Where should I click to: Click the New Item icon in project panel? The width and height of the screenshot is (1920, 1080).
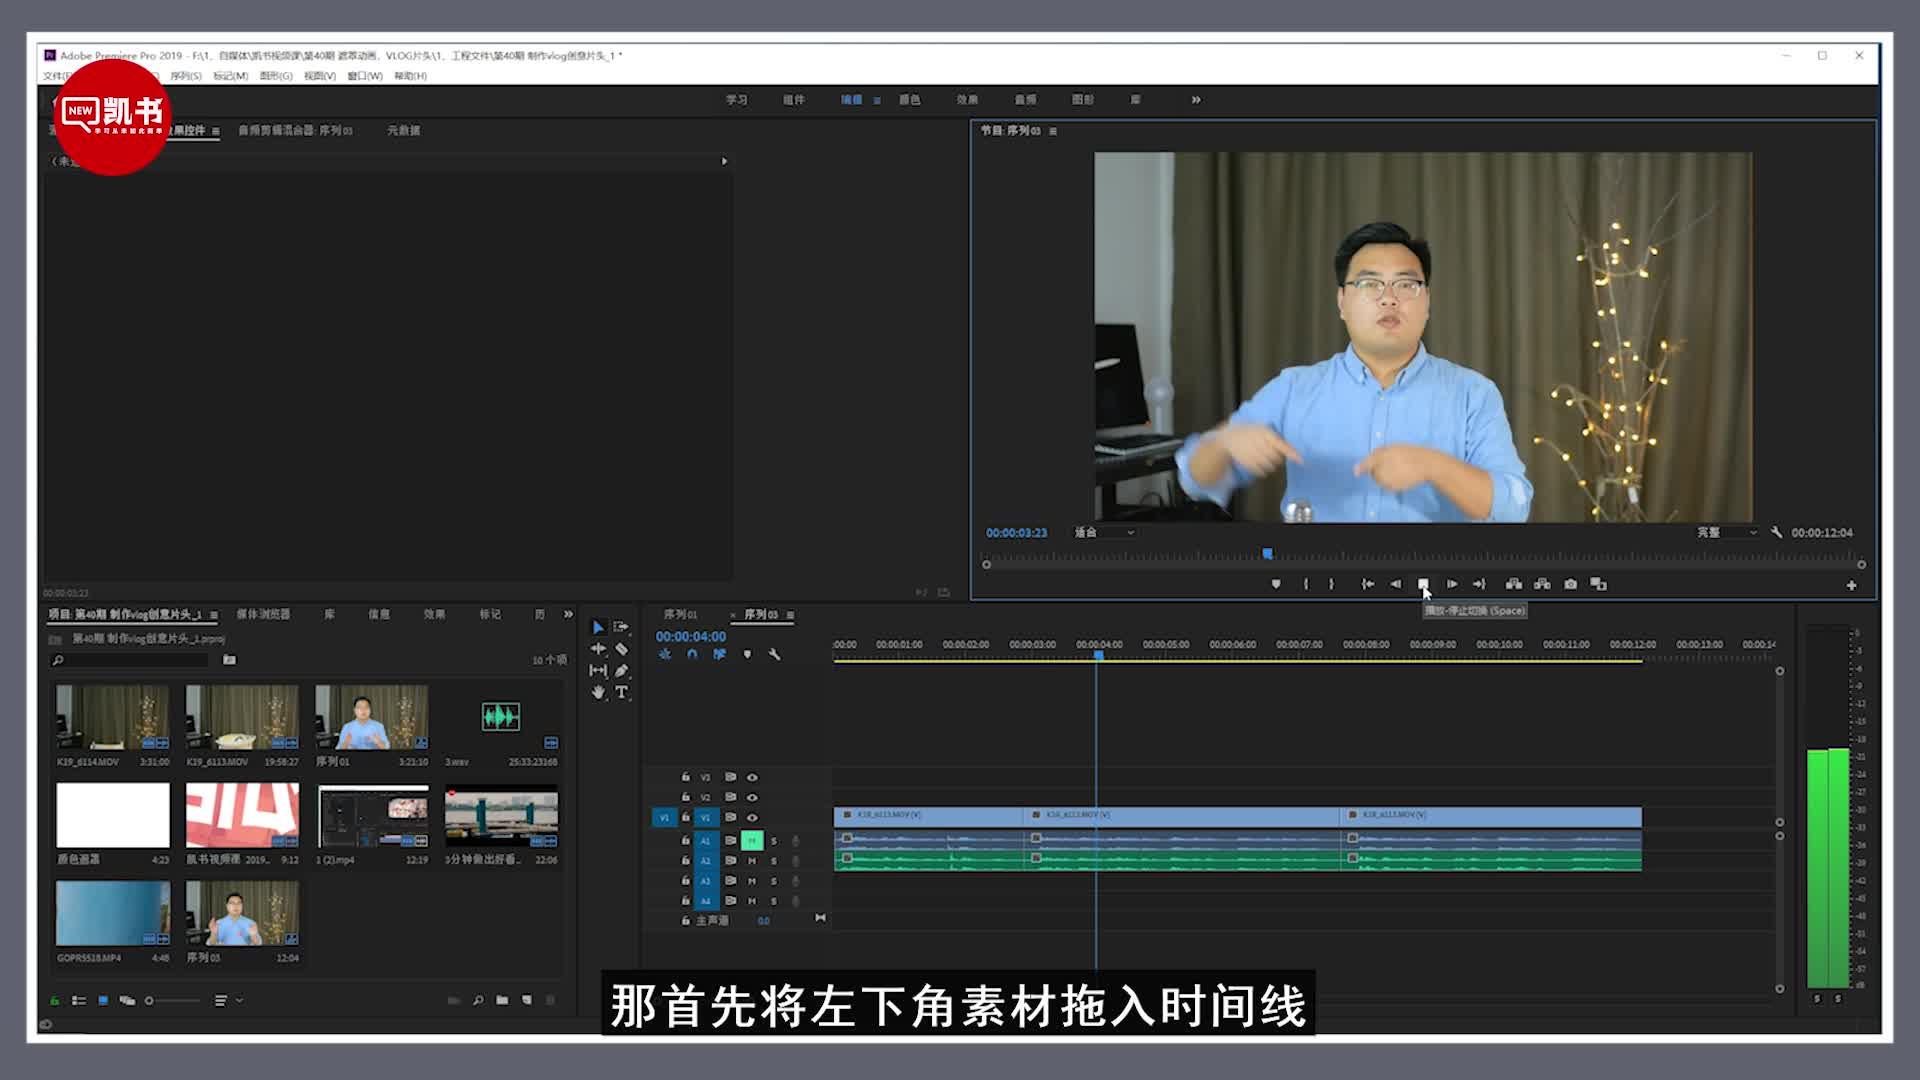[x=527, y=1000]
